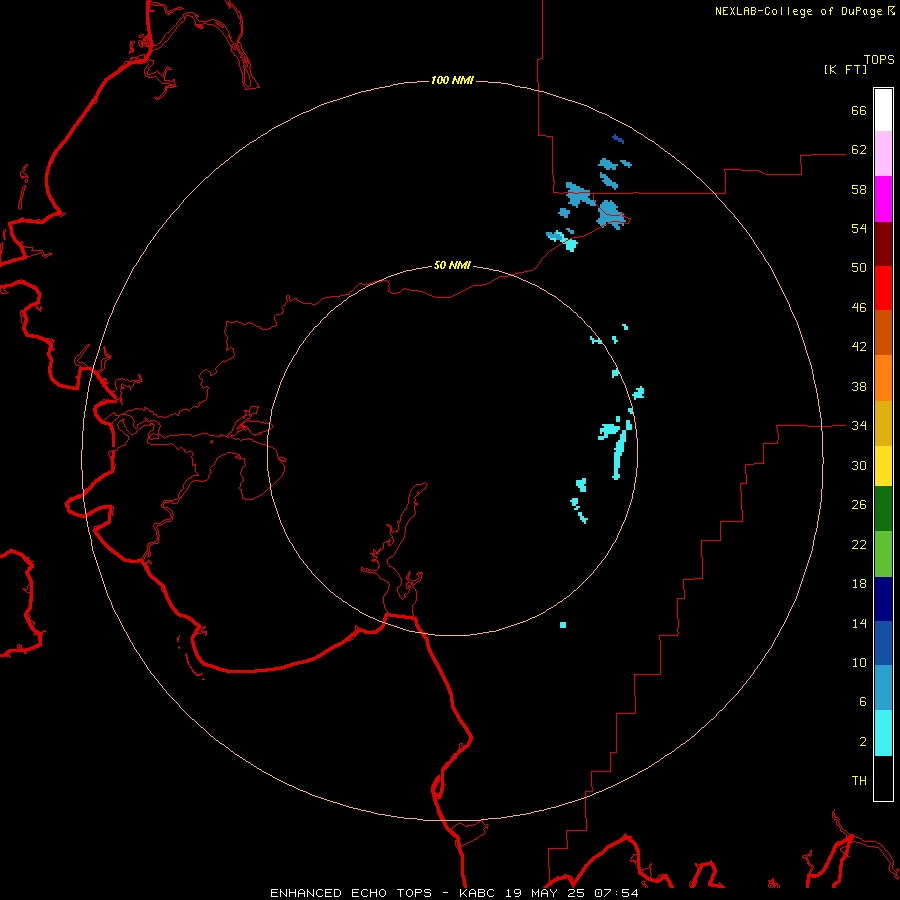Click the 'TOPS' legend heading

click(879, 59)
